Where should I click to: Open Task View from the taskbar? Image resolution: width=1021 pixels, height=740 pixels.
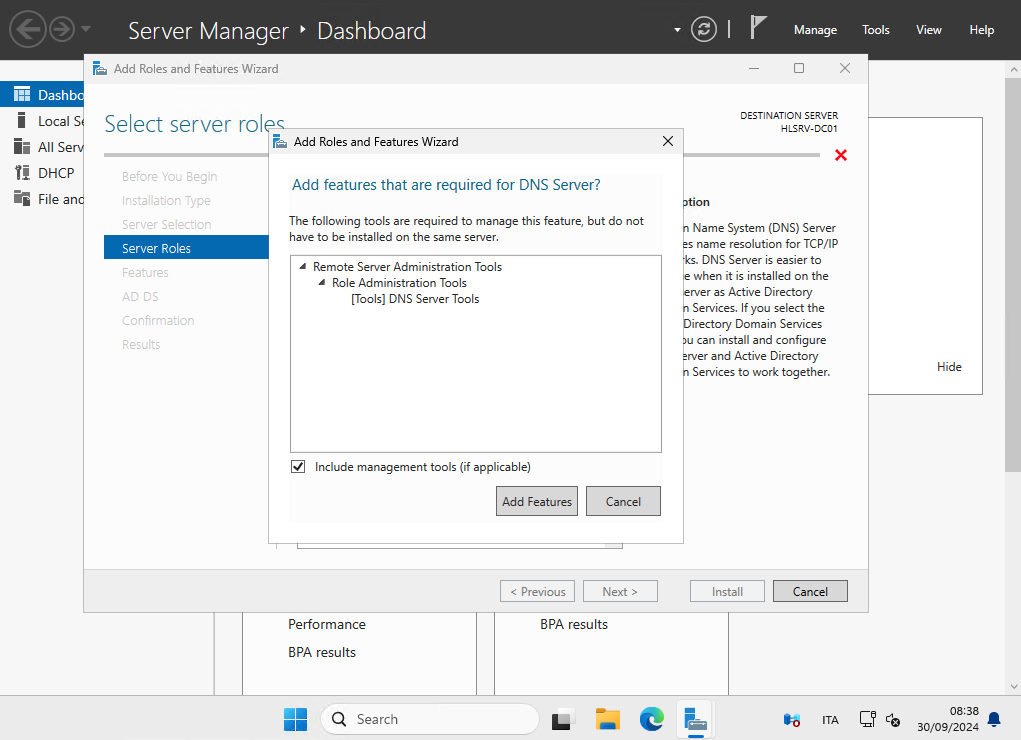564,719
